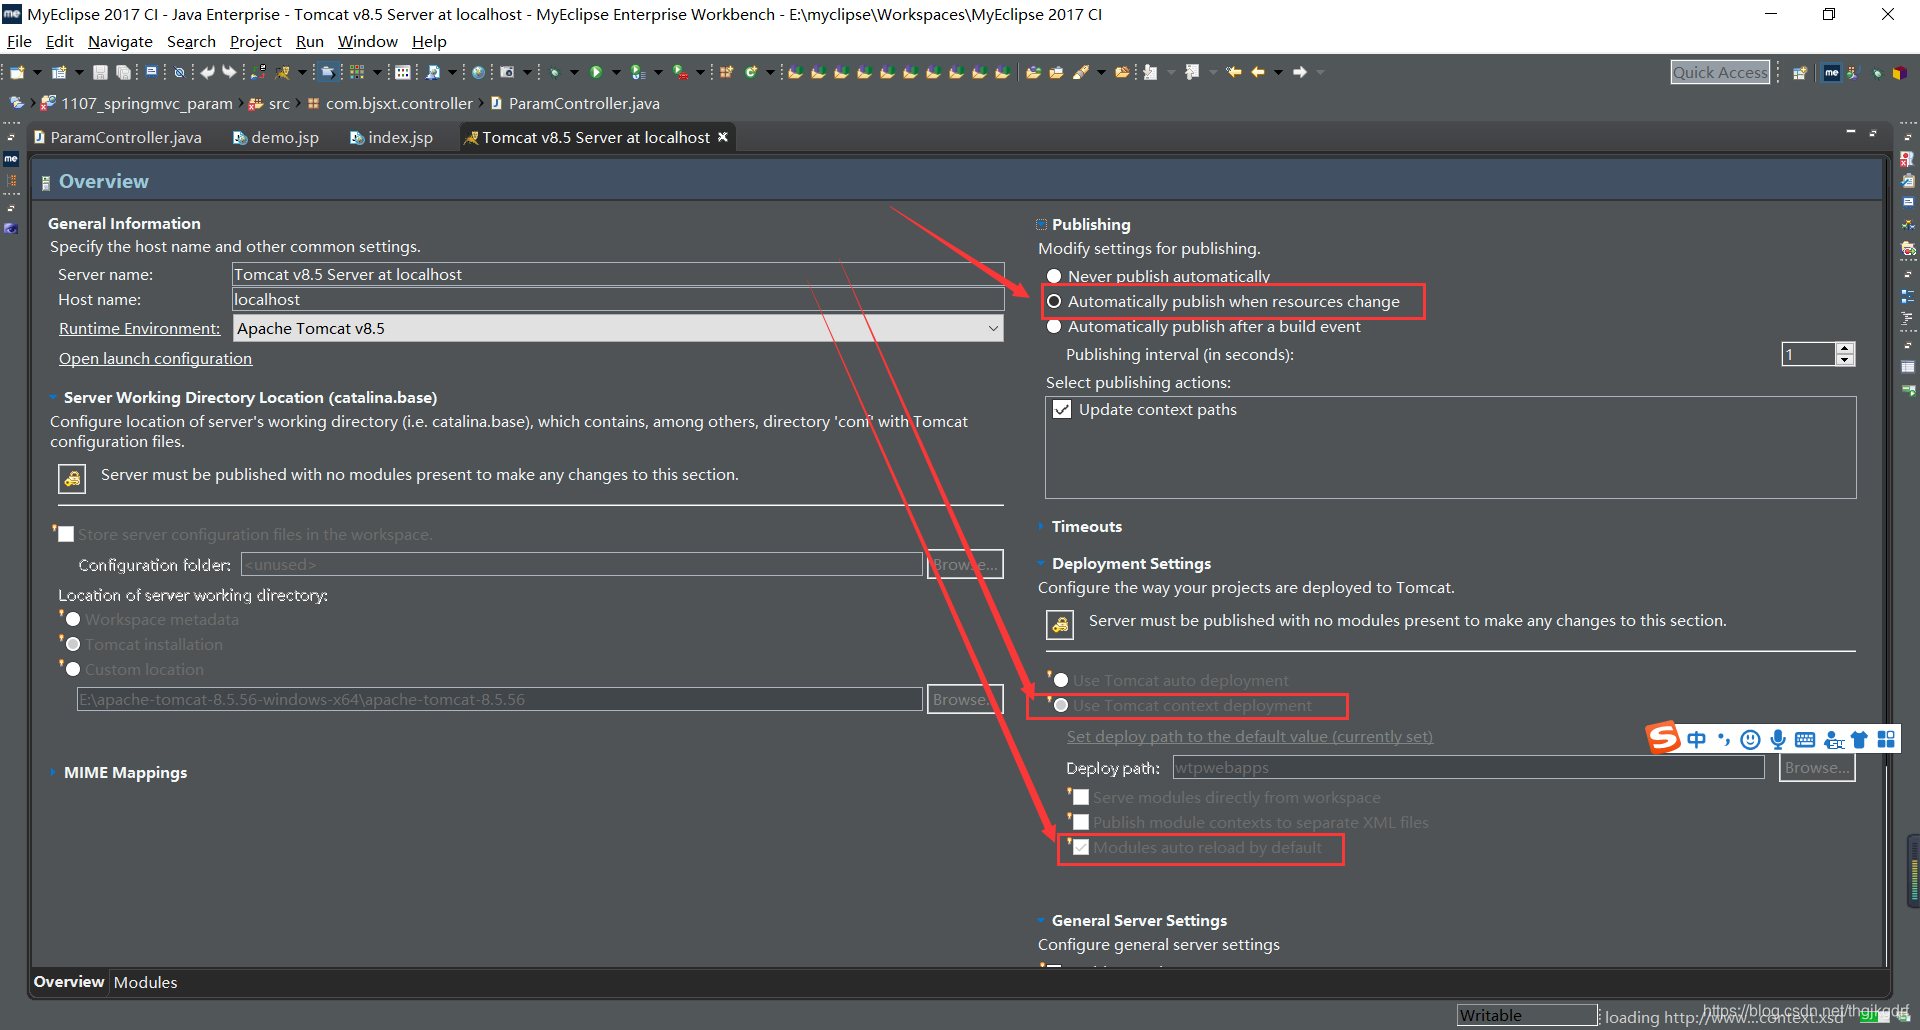Switch to the ParamController.java editor tab
1920x1030 pixels.
coord(118,138)
